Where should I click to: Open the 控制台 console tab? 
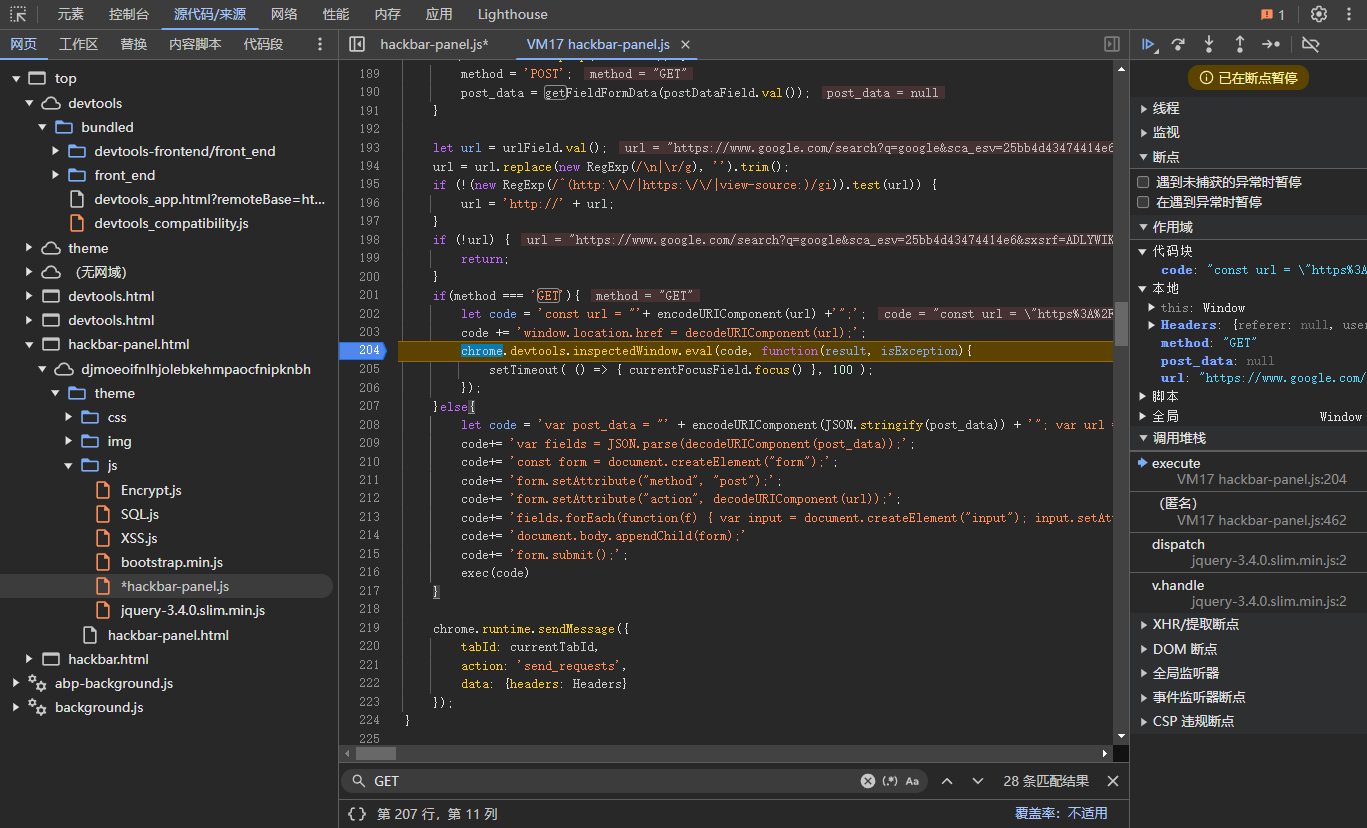click(x=129, y=14)
